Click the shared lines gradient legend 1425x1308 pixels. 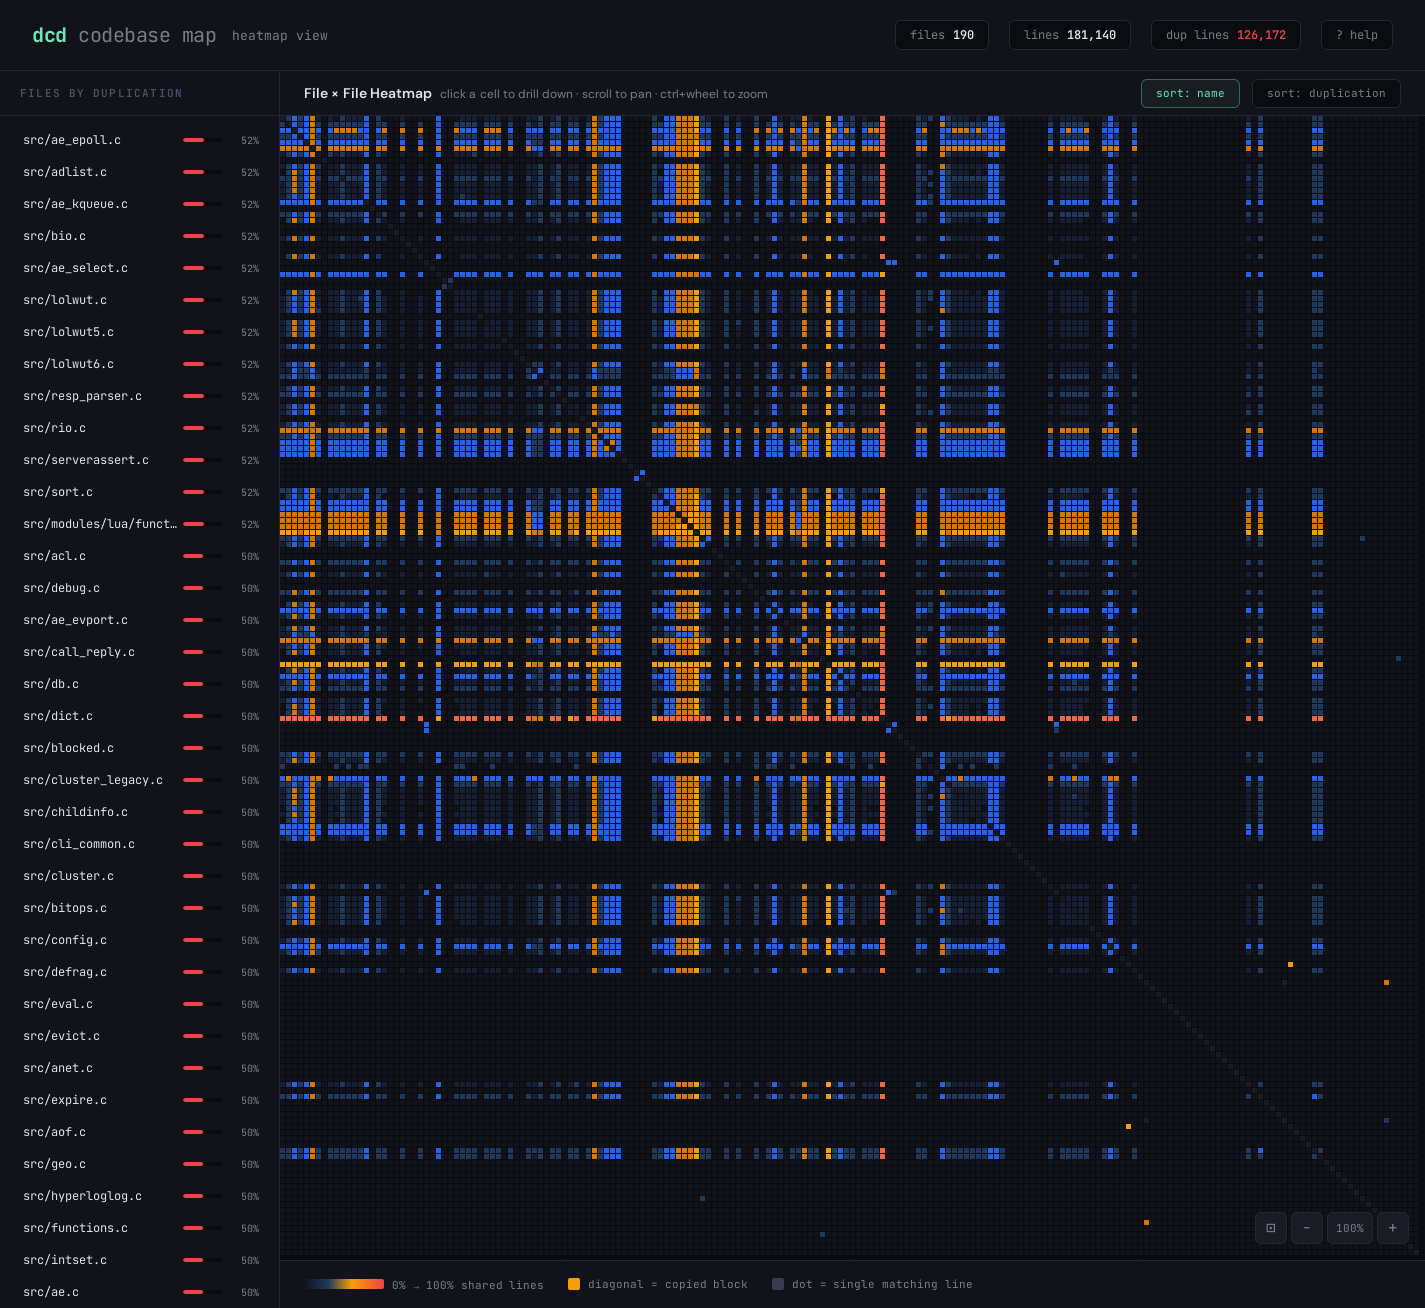[x=344, y=1284]
